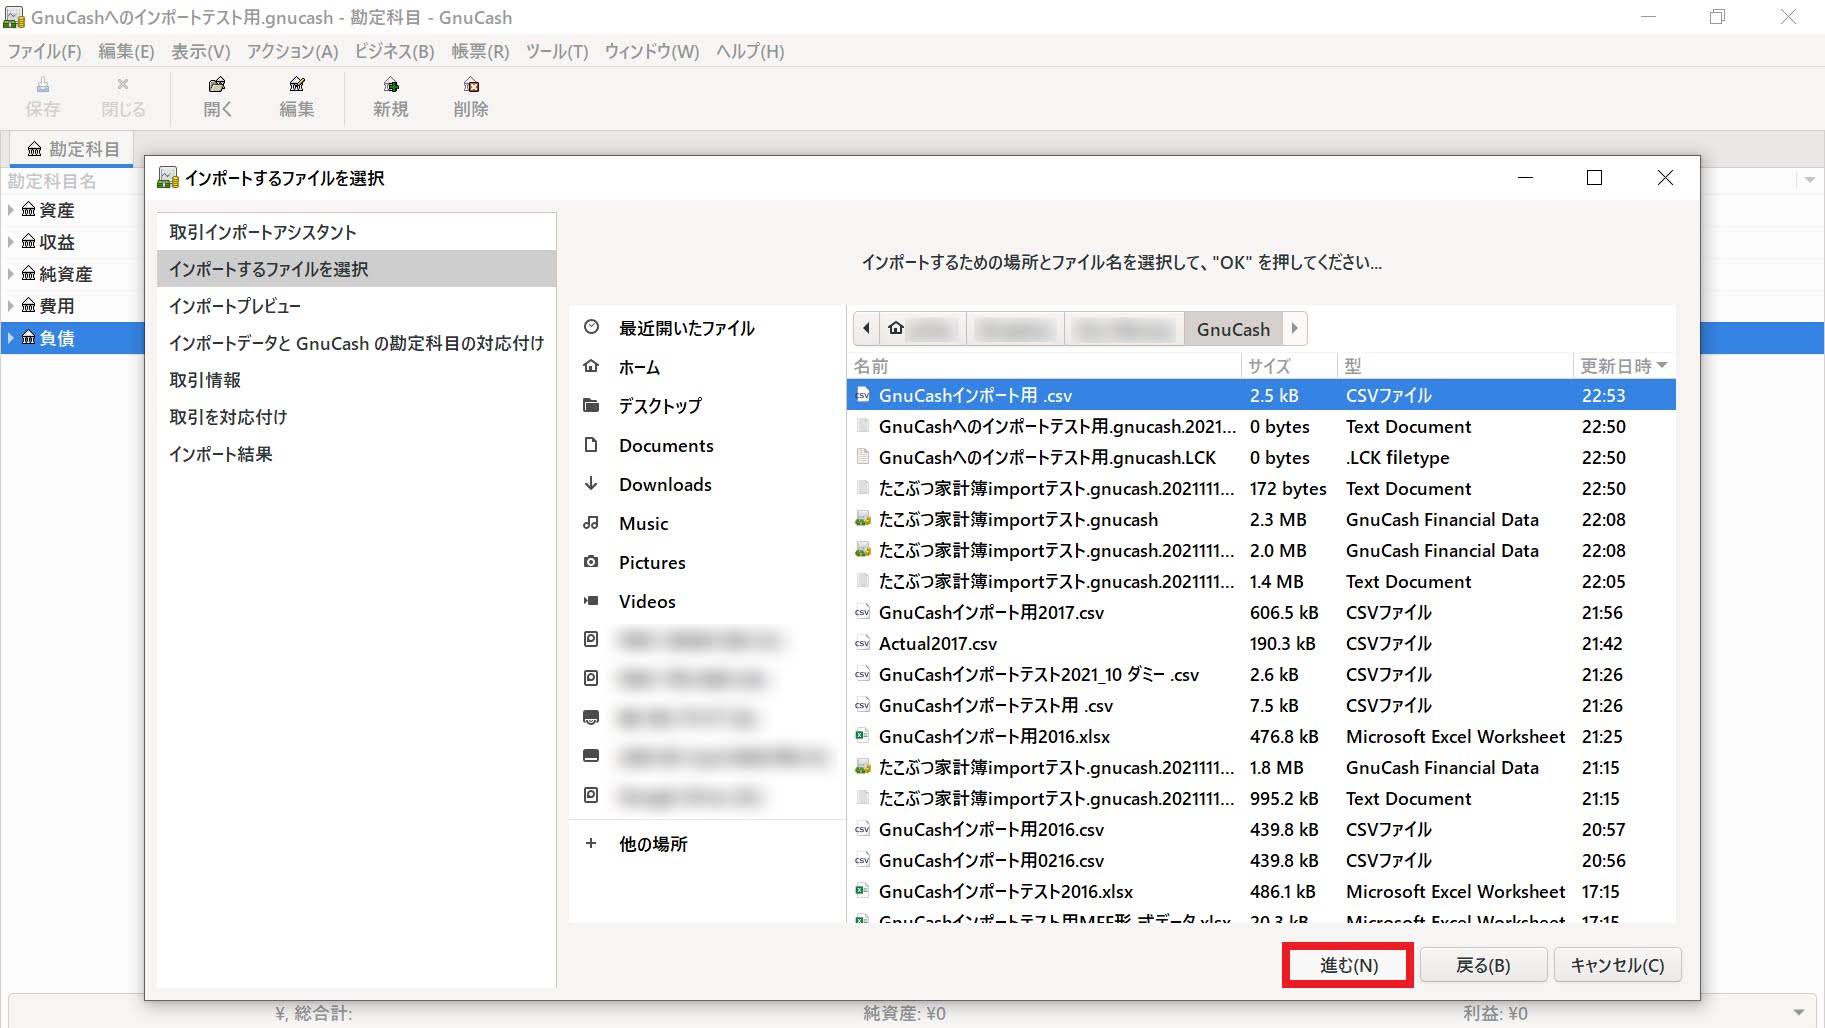Click the Close (閉じる) toolbar icon
Image resolution: width=1825 pixels, height=1028 pixels.
(123, 97)
